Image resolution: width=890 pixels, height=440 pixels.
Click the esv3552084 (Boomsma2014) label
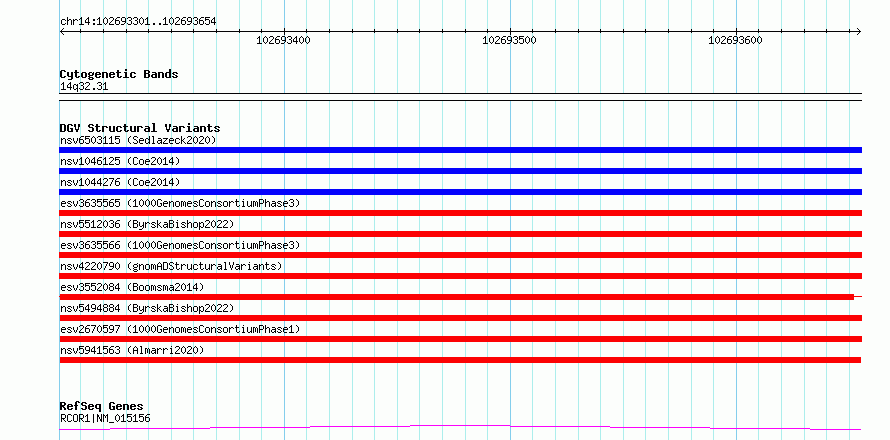pos(132,287)
